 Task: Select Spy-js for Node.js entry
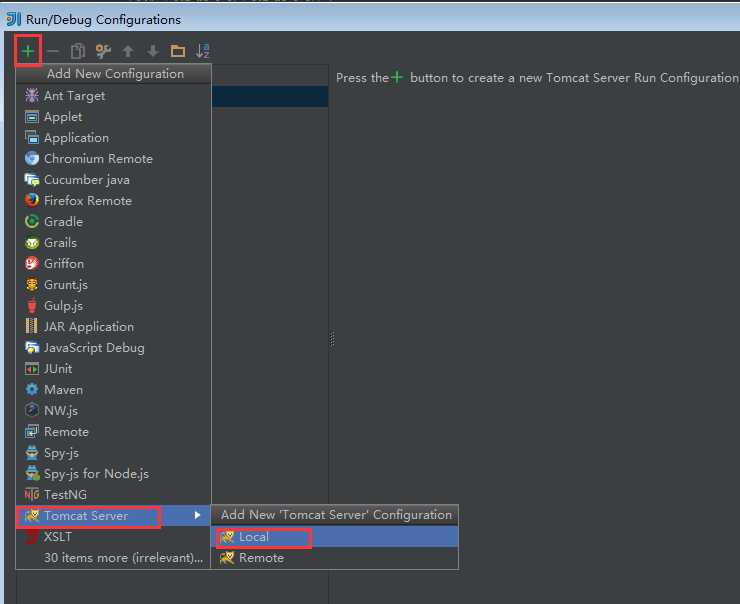[113, 473]
